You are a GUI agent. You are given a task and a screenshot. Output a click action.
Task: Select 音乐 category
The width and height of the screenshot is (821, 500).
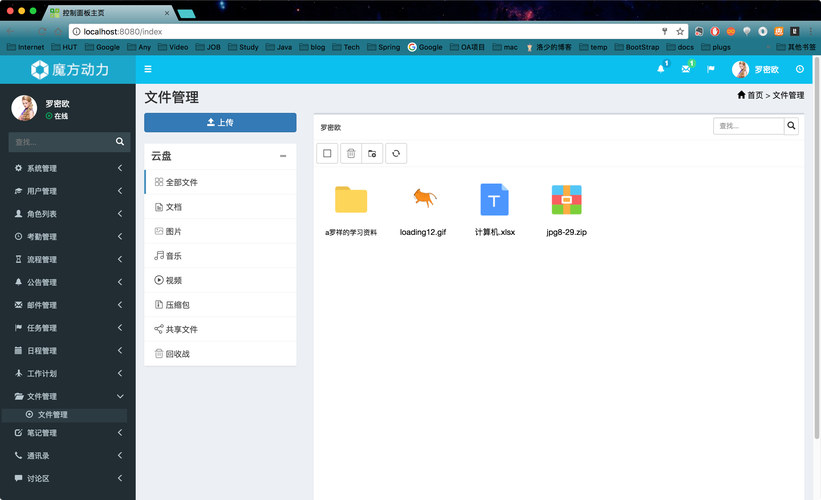(220, 256)
